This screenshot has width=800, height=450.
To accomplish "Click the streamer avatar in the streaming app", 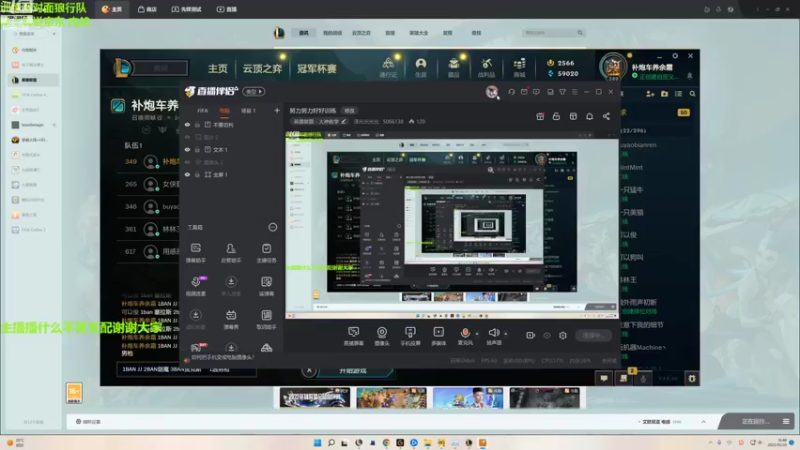I will click(x=492, y=92).
